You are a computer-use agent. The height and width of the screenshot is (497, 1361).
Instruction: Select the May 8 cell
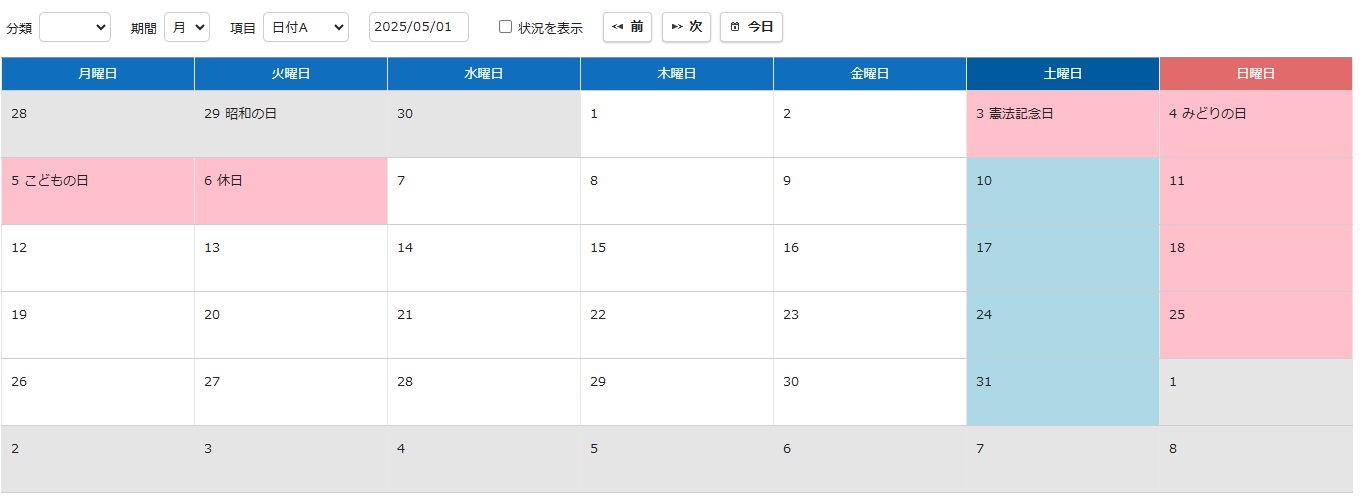[x=677, y=191]
